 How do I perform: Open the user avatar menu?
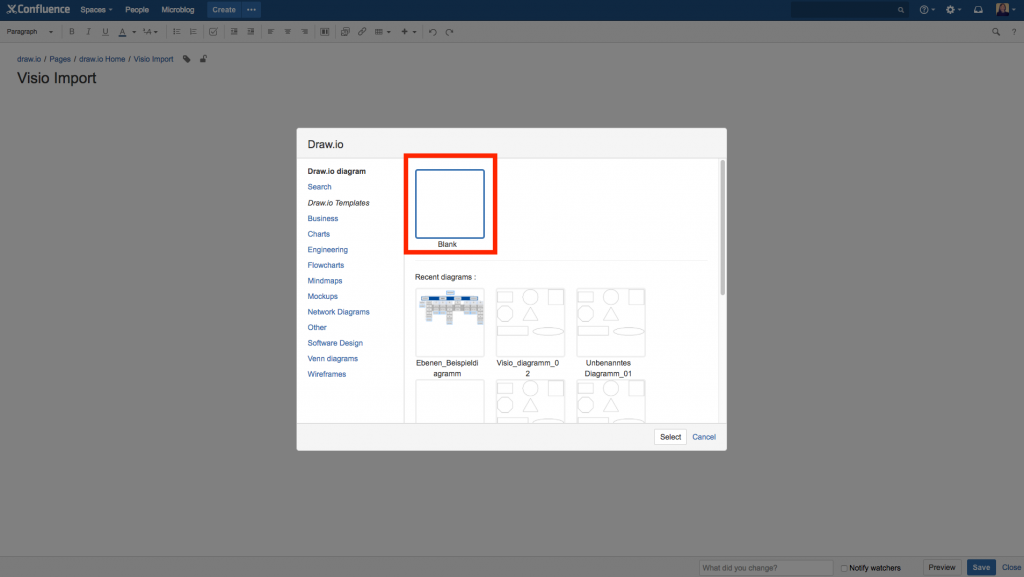coord(1006,9)
